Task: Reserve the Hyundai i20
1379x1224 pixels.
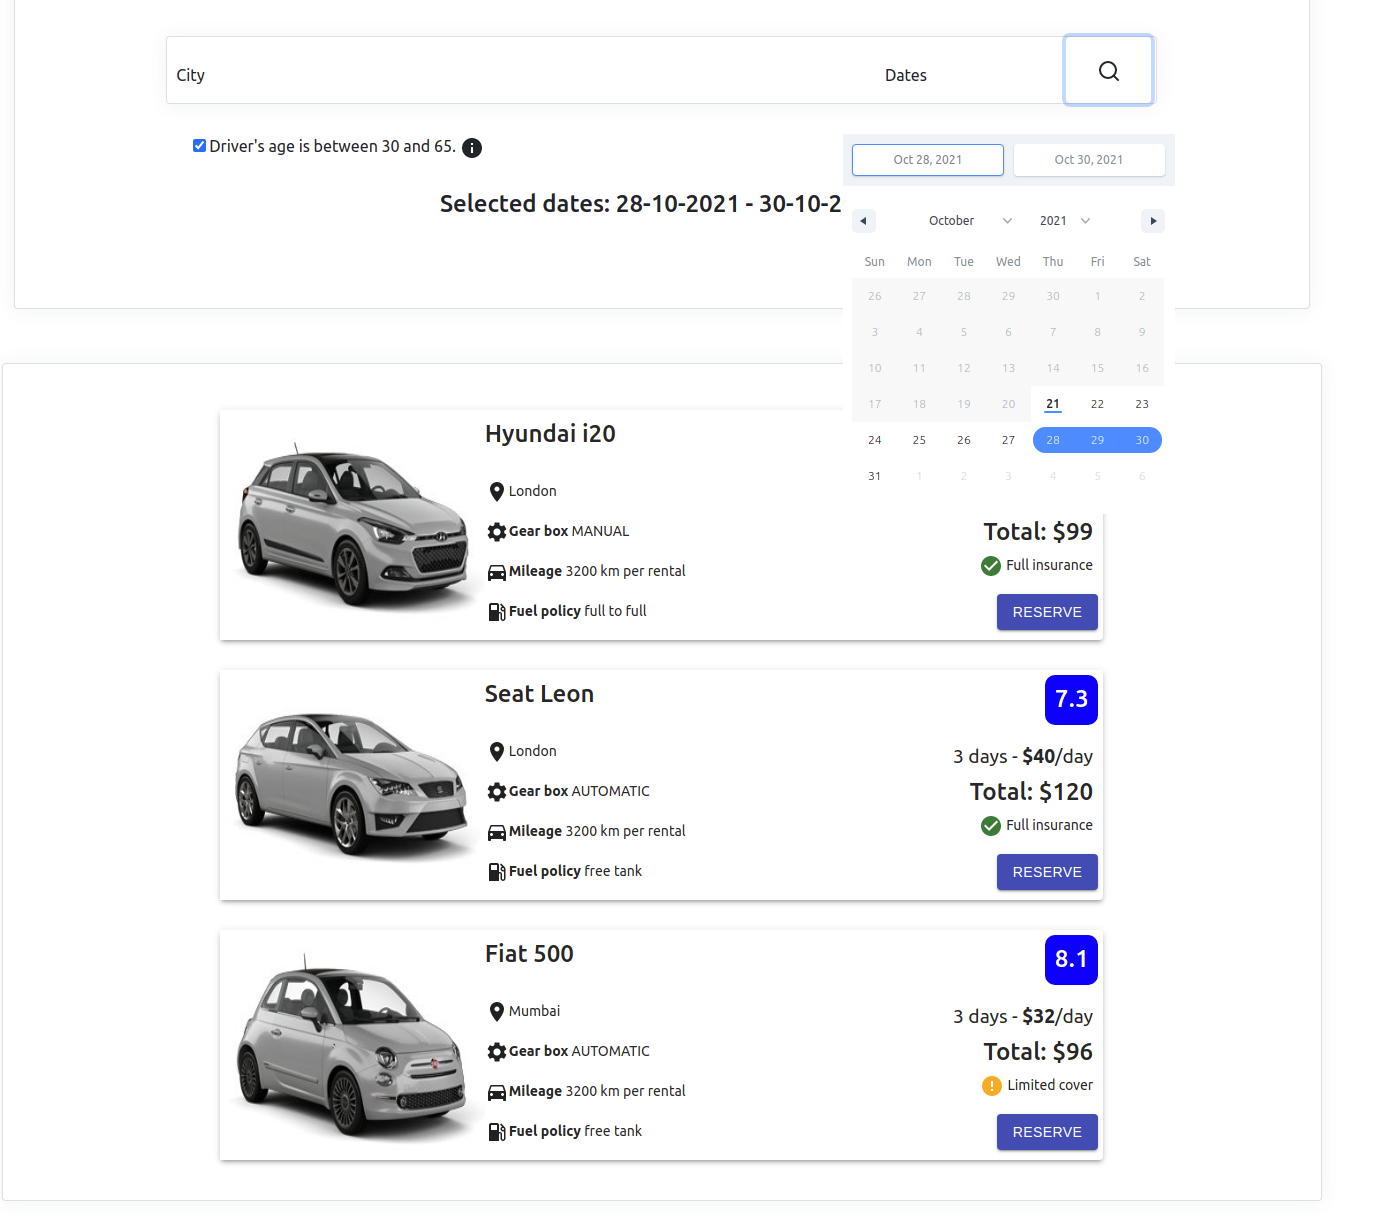Action: click(x=1047, y=612)
